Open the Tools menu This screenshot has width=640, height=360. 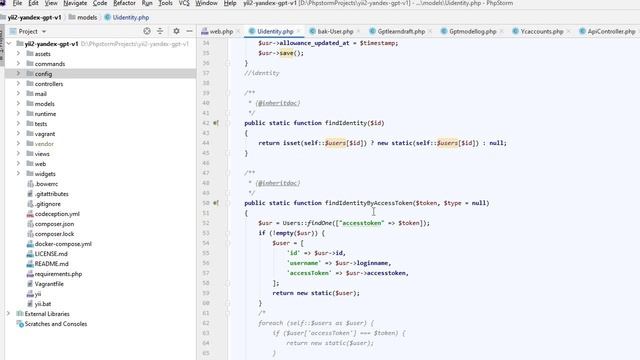[165, 3]
